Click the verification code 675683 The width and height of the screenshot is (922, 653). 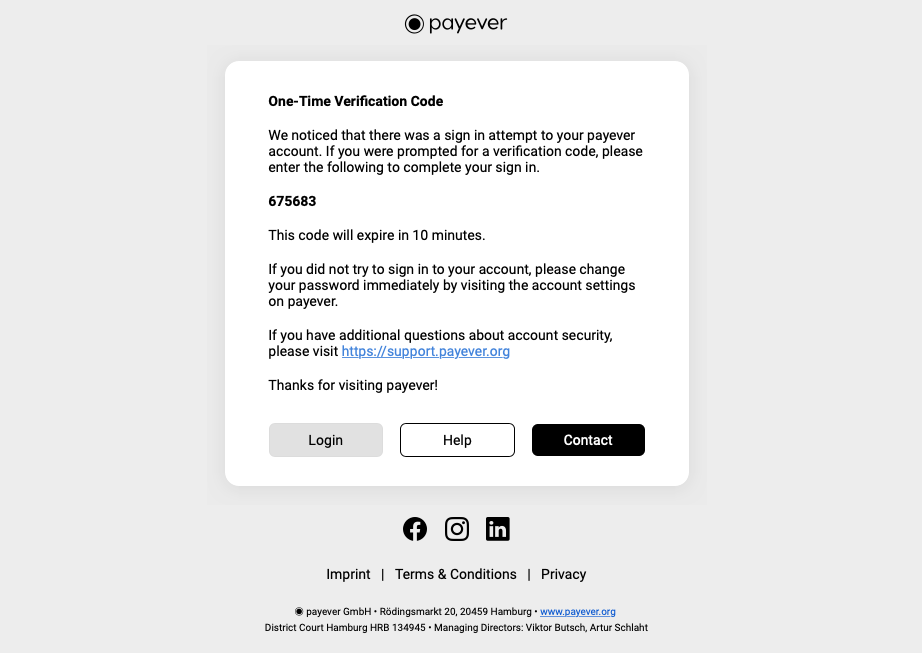click(292, 202)
